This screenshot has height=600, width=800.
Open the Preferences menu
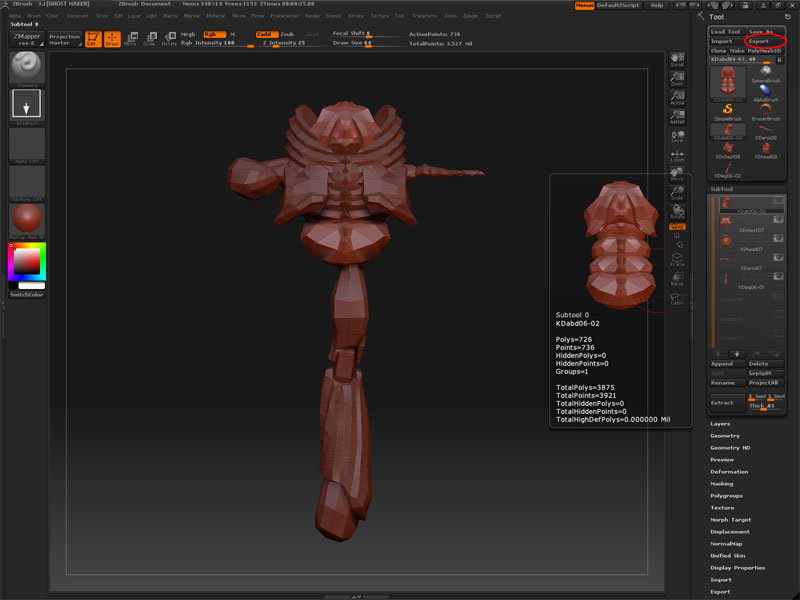coord(284,16)
